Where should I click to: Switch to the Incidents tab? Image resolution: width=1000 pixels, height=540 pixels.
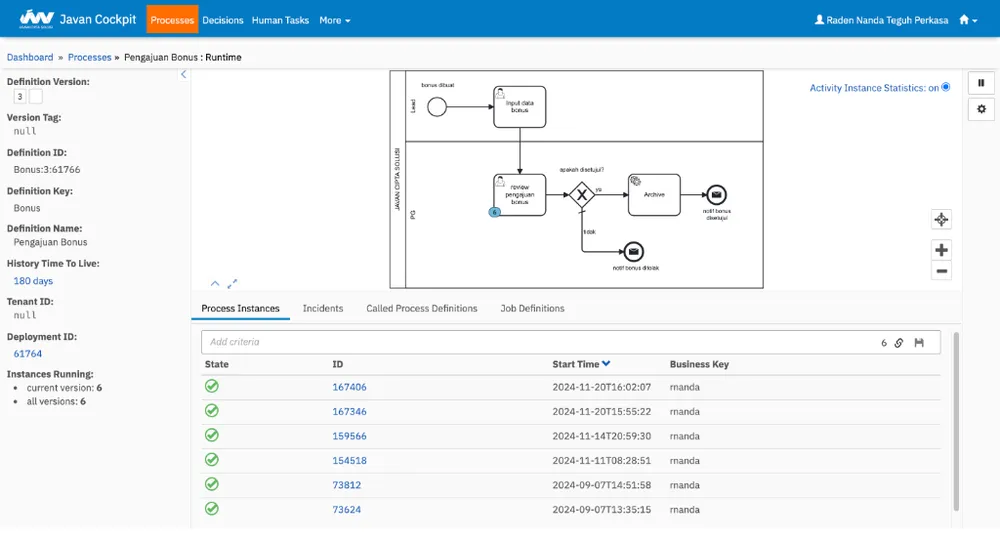click(323, 309)
